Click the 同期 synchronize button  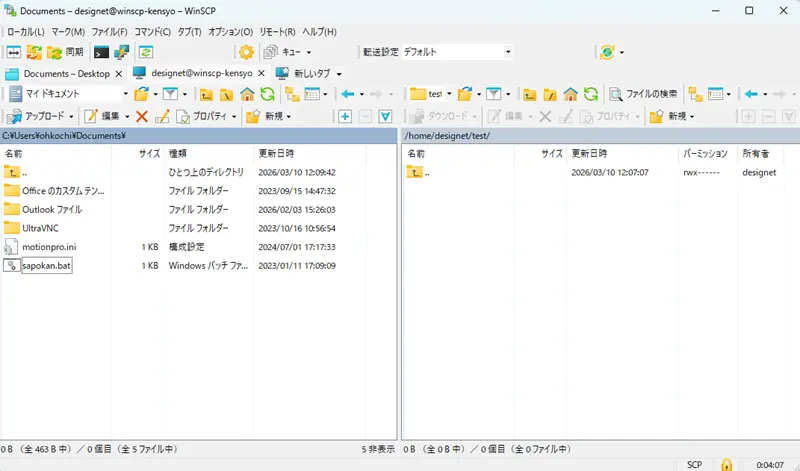coord(65,52)
